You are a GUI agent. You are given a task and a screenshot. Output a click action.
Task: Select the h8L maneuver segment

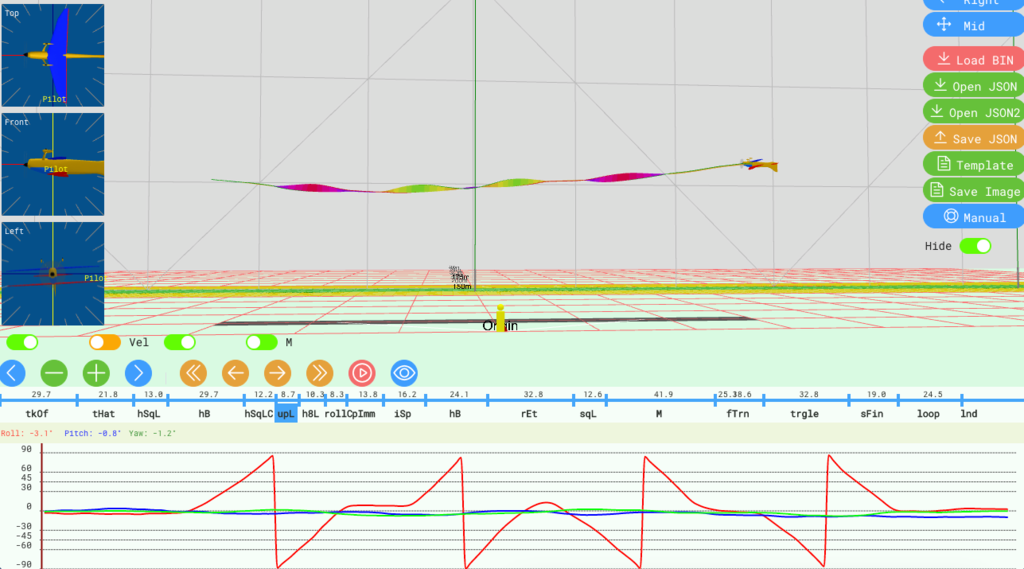(310, 414)
